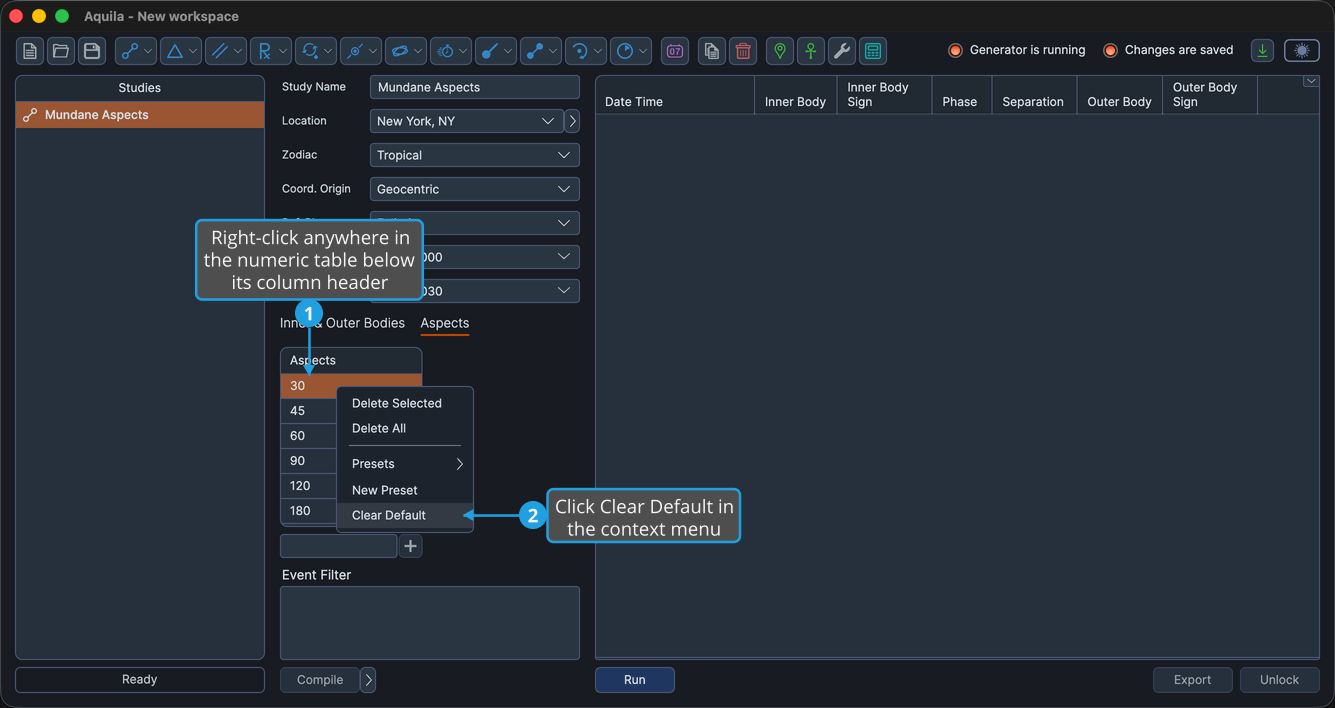Open a workspace with the folder icon
This screenshot has width=1335, height=708.
[61, 51]
